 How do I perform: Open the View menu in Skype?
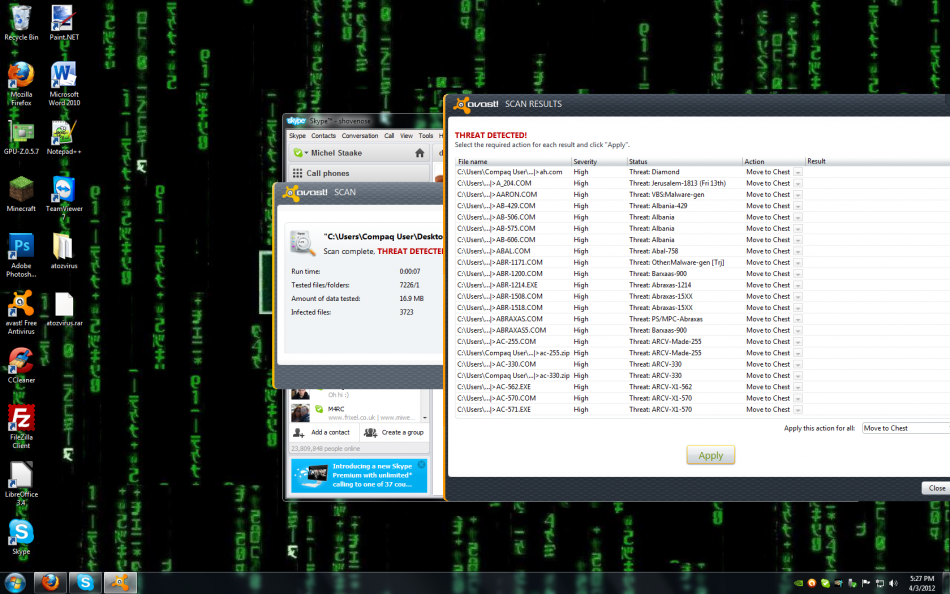pyautogui.click(x=406, y=136)
